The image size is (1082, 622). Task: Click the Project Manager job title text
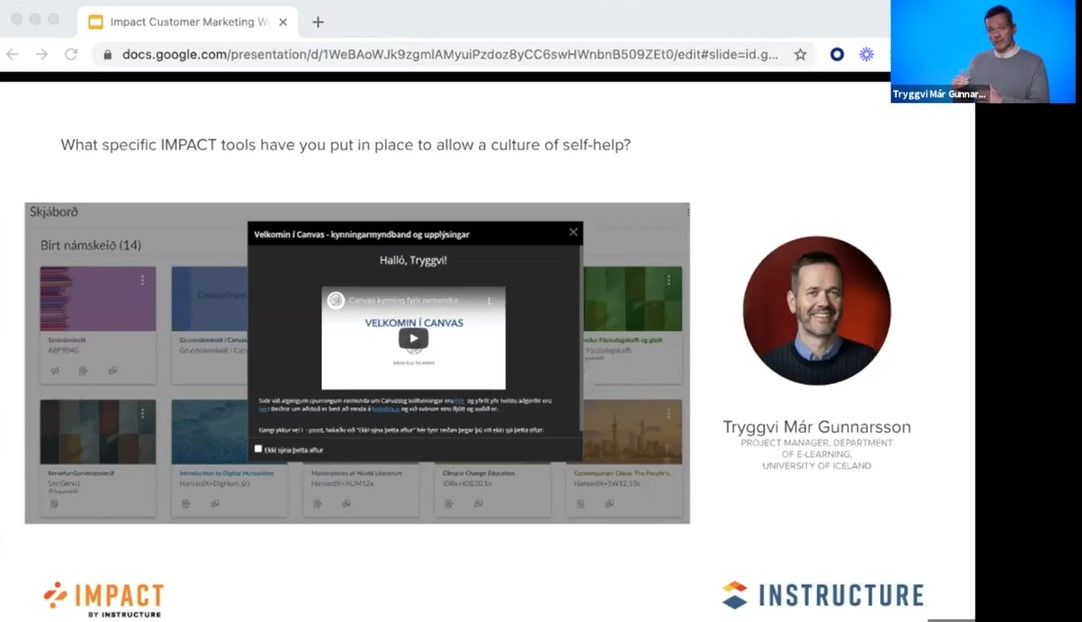pos(817,454)
